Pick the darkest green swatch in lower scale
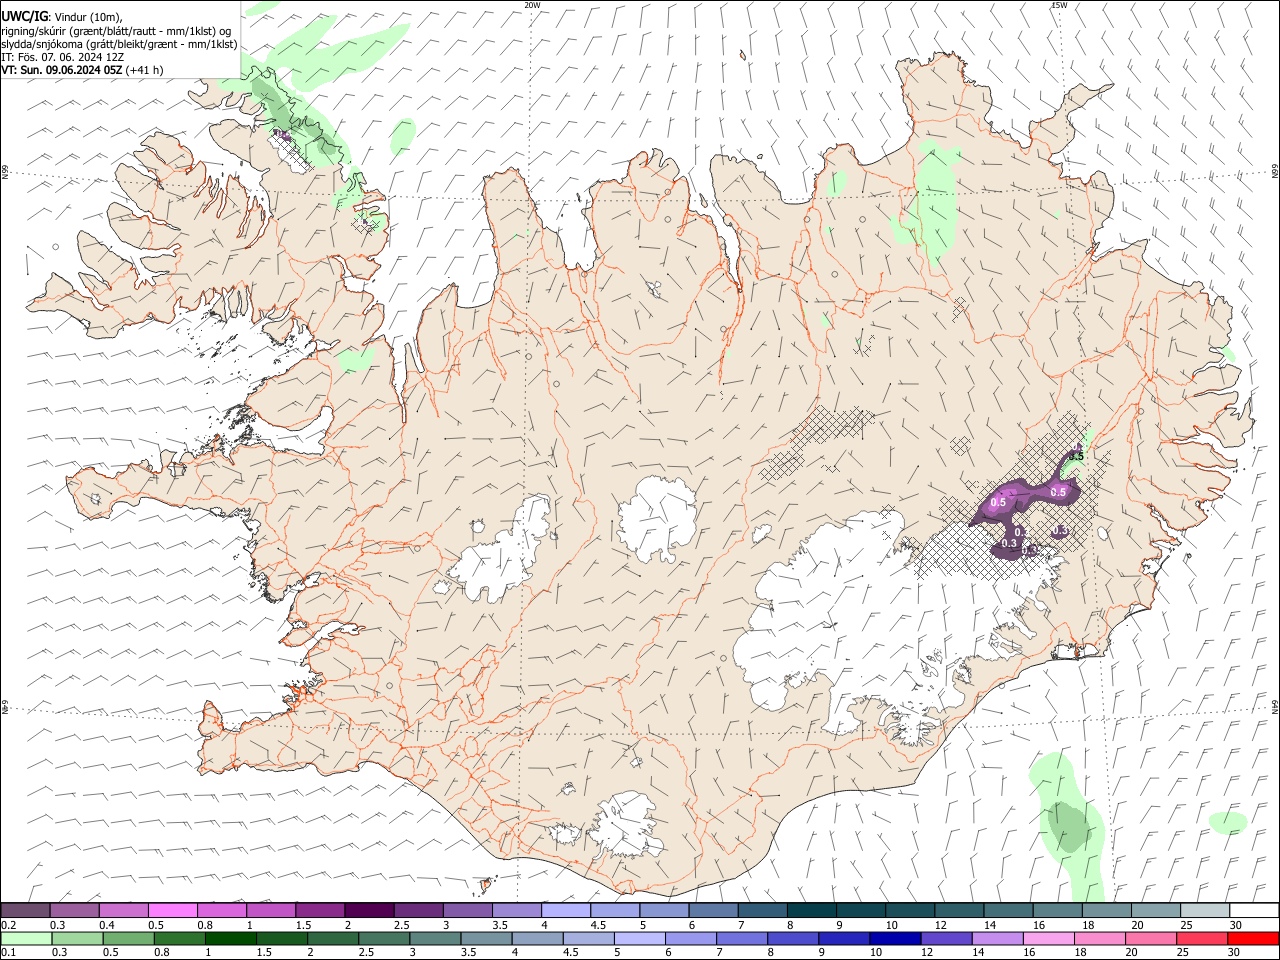Image resolution: width=1280 pixels, height=960 pixels. pos(231,938)
